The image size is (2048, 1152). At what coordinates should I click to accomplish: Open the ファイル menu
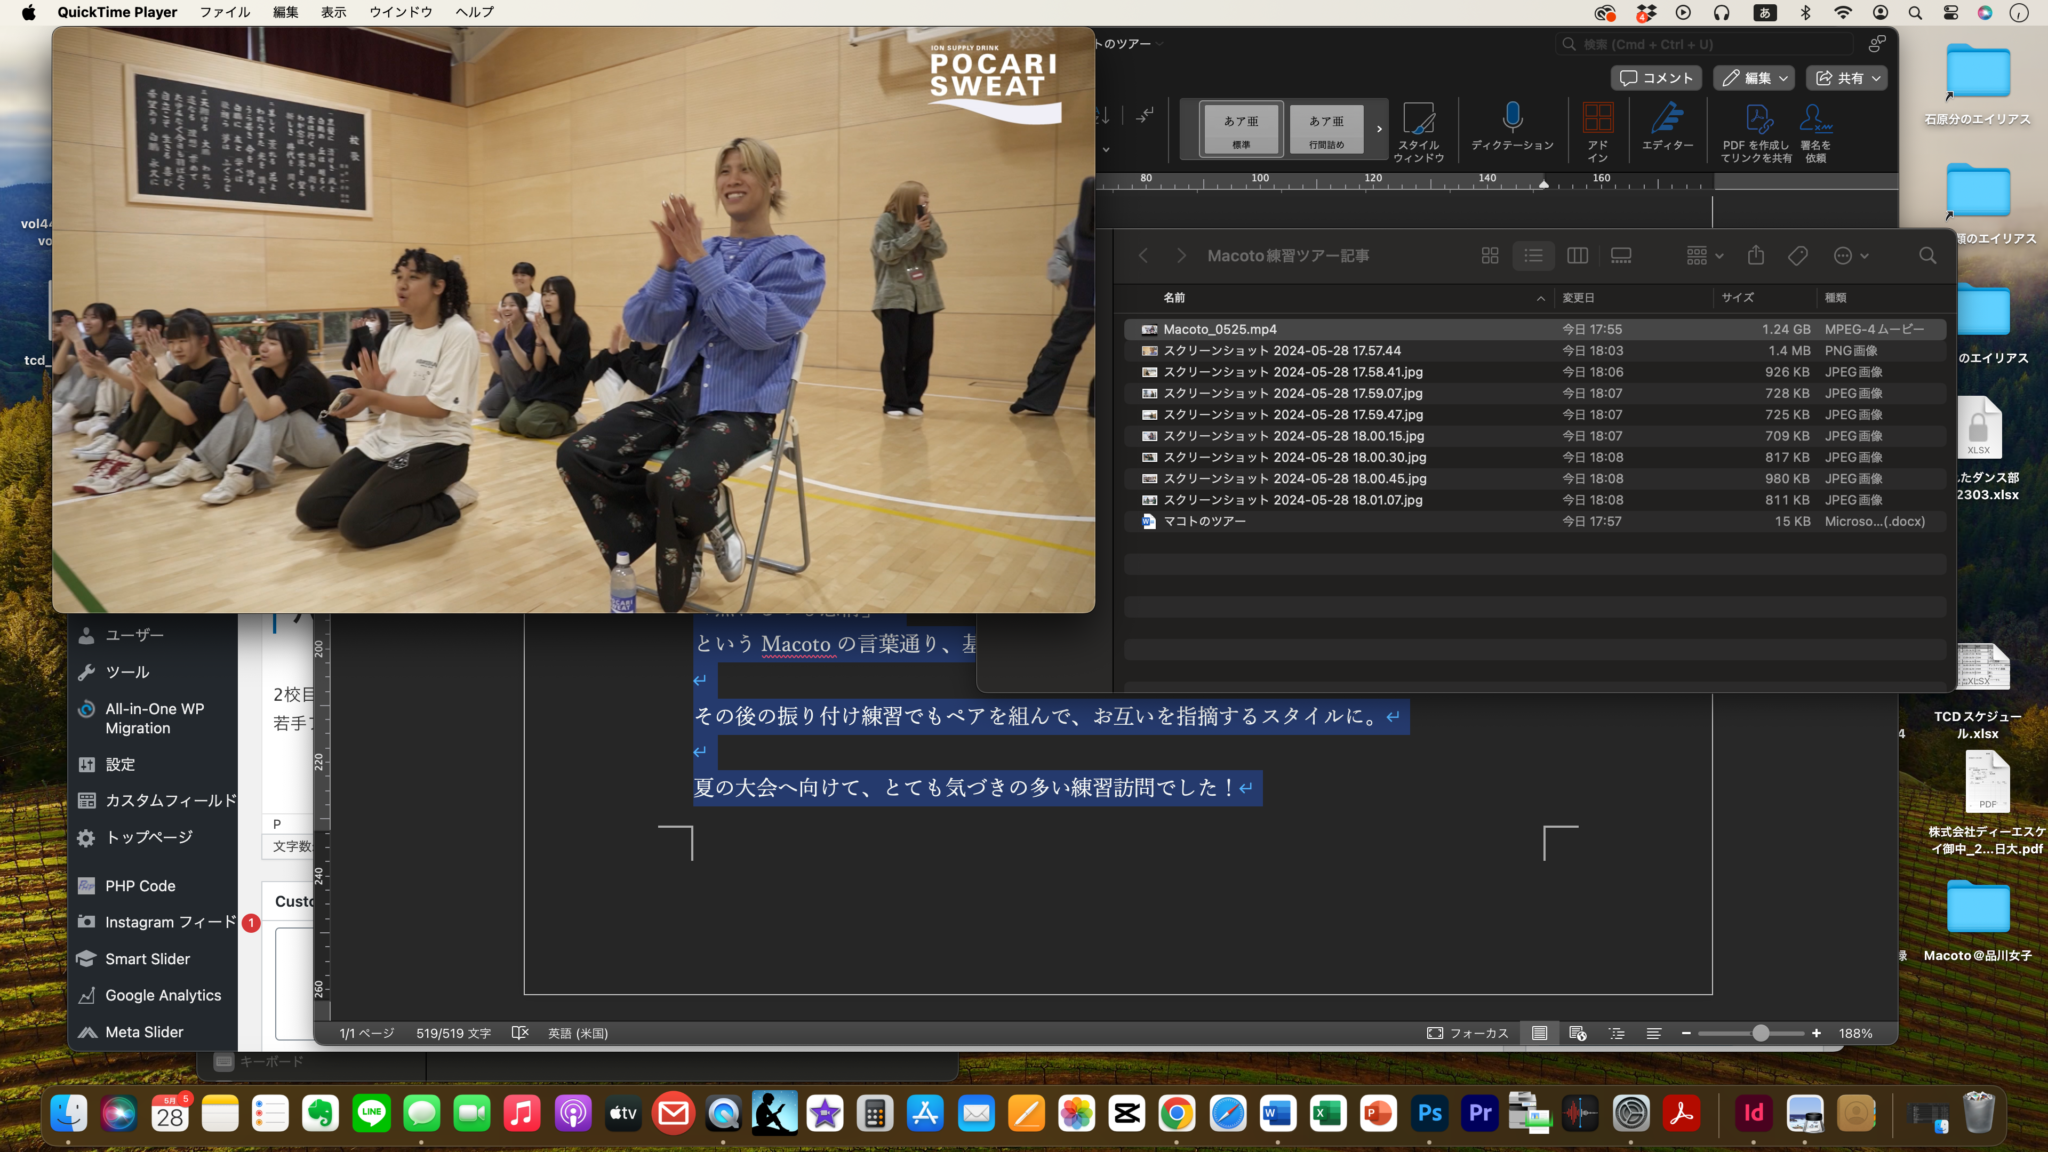coord(225,12)
